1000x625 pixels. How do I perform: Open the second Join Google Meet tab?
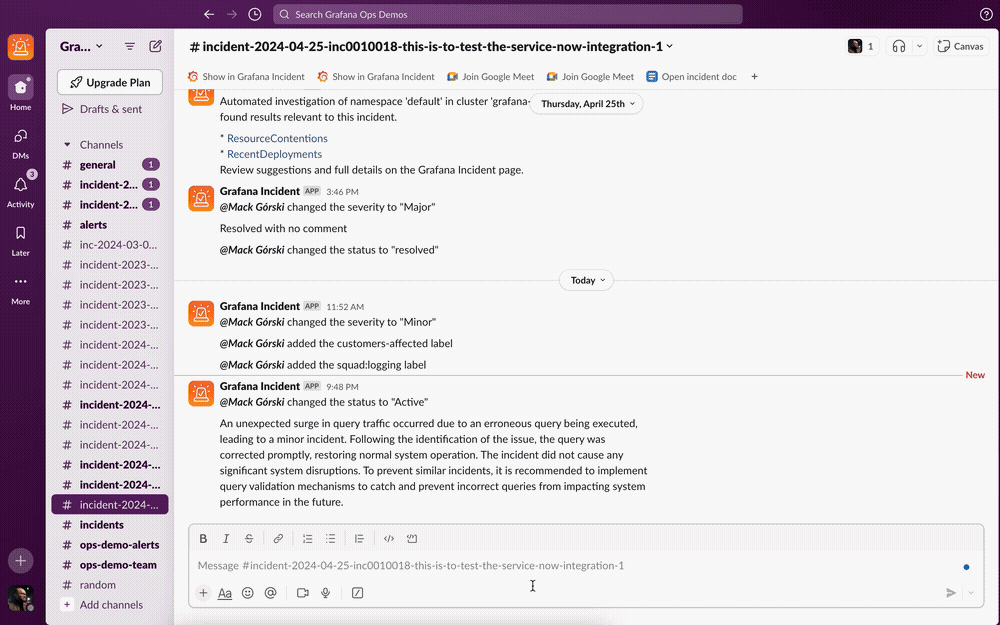(x=590, y=77)
